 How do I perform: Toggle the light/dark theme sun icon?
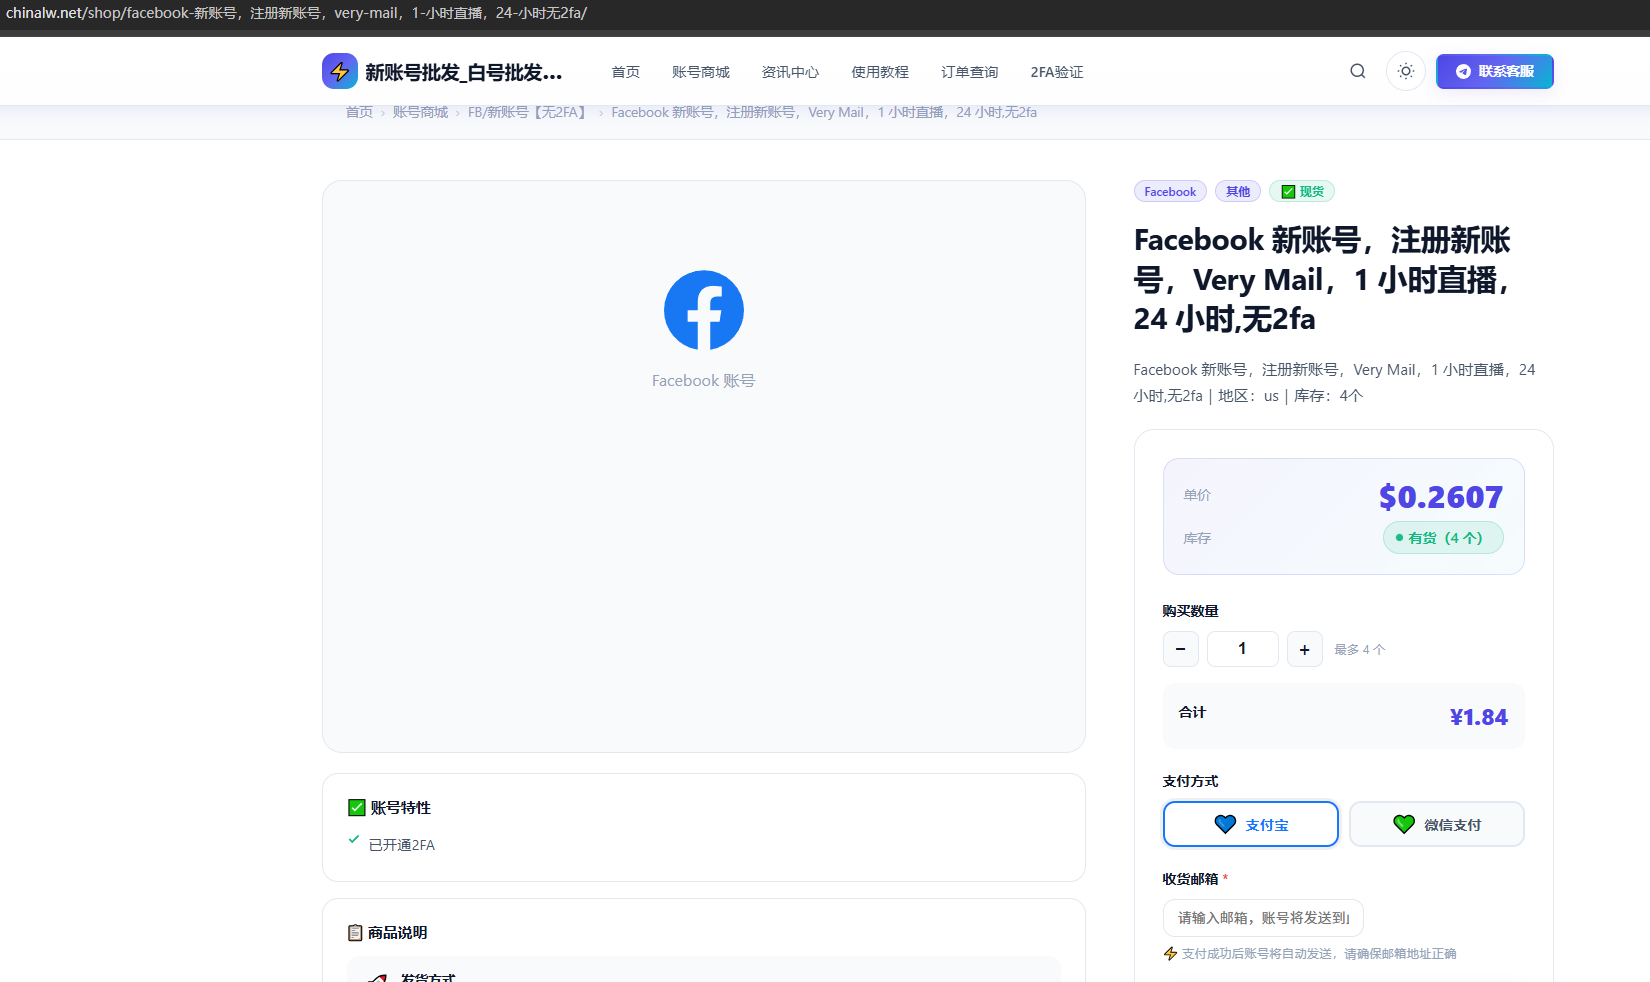tap(1405, 71)
